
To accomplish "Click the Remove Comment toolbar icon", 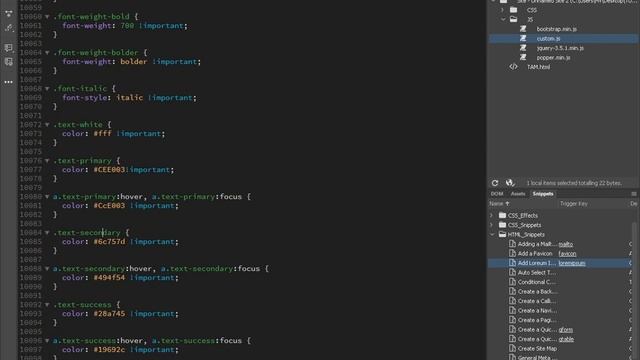I will [9, 62].
